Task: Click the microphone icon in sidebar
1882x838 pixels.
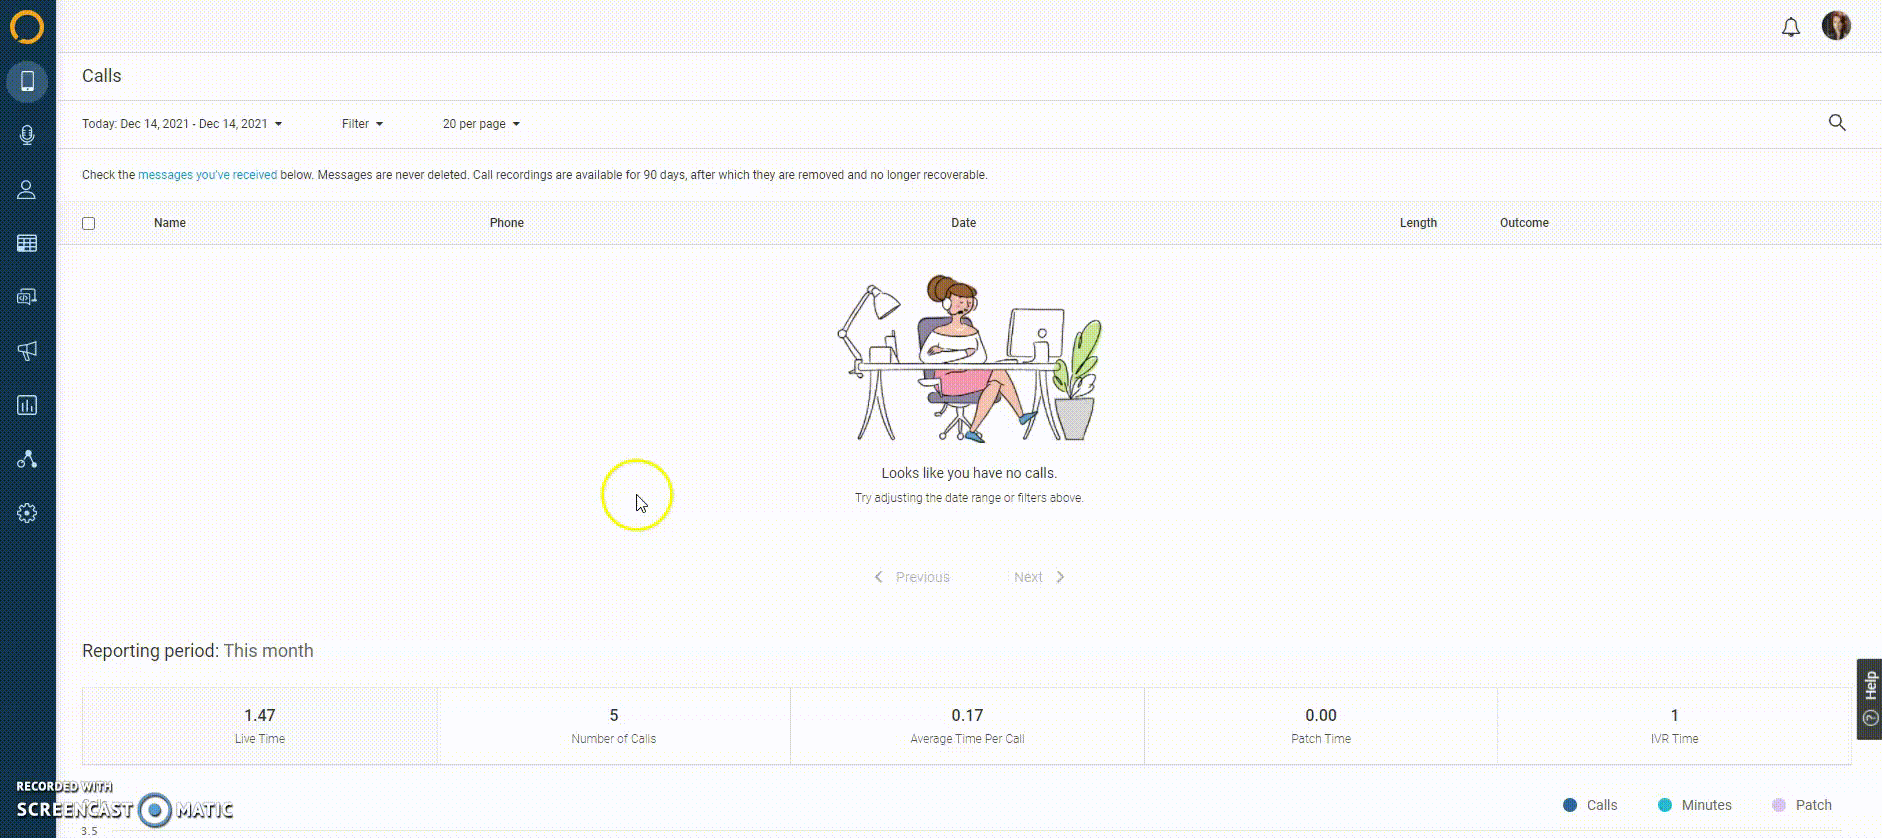Action: [x=27, y=135]
